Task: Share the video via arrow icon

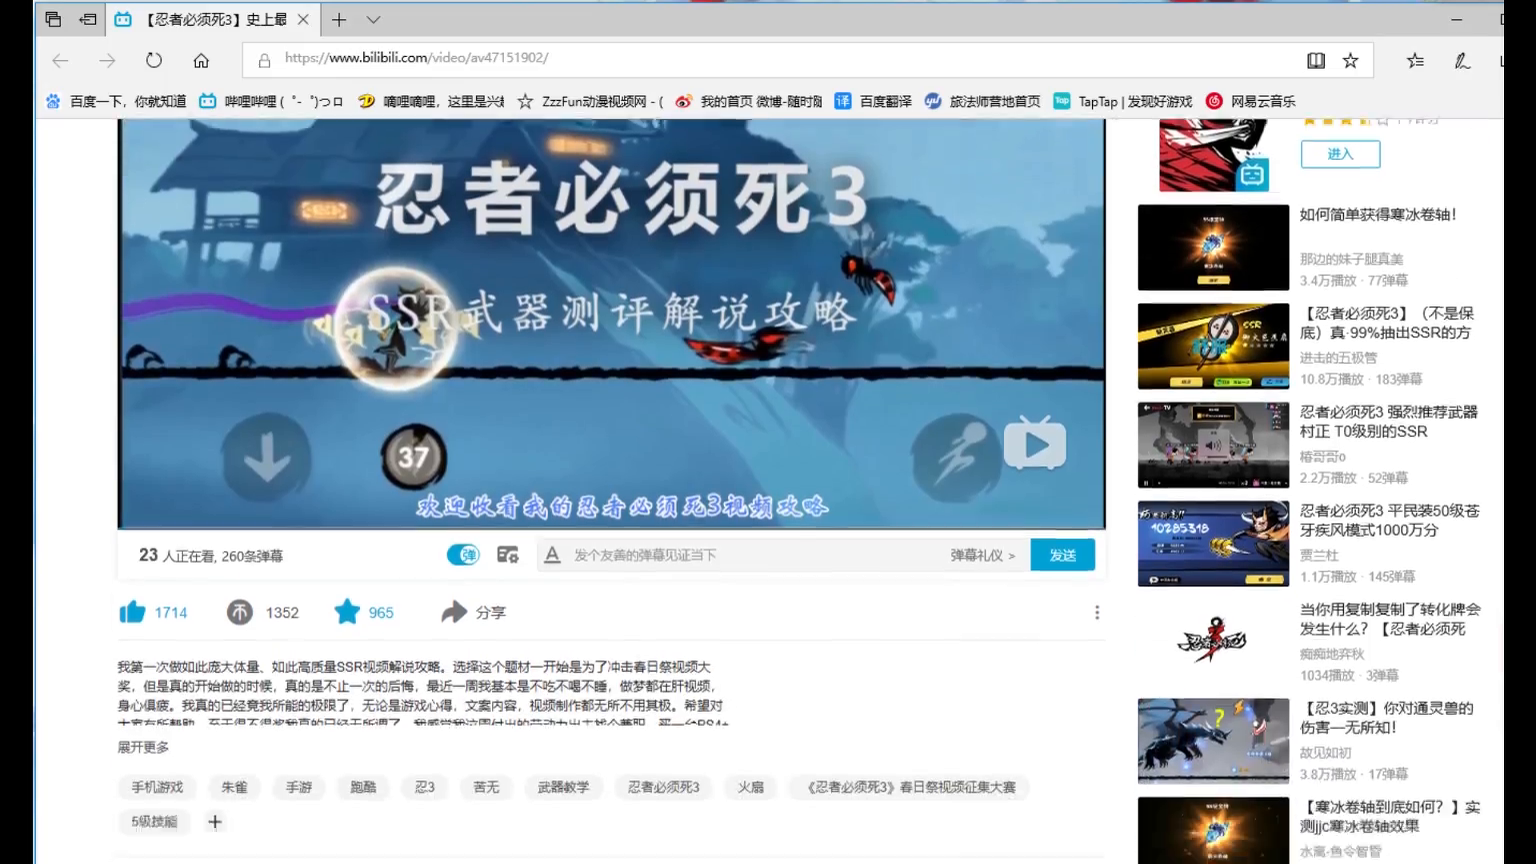Action: [x=454, y=612]
